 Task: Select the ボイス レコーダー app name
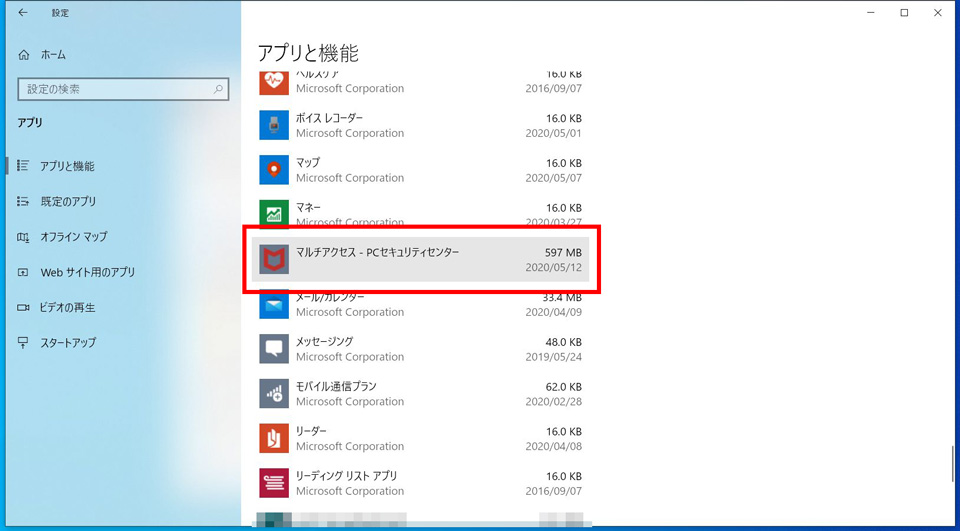point(329,118)
